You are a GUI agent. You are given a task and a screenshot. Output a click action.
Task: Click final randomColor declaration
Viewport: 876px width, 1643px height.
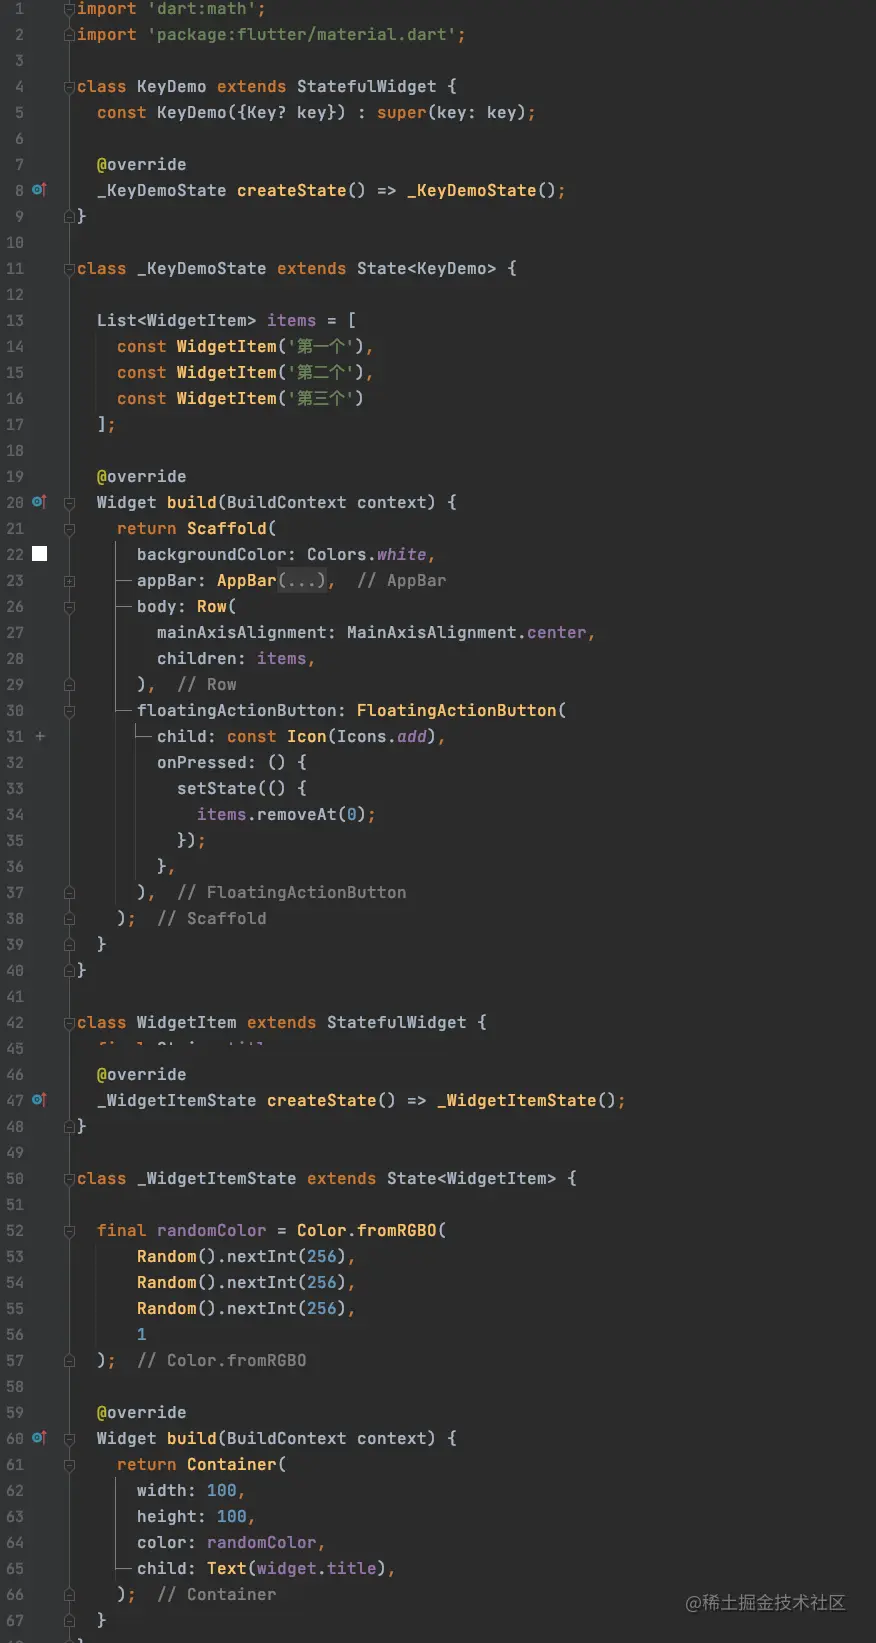click(x=181, y=1230)
